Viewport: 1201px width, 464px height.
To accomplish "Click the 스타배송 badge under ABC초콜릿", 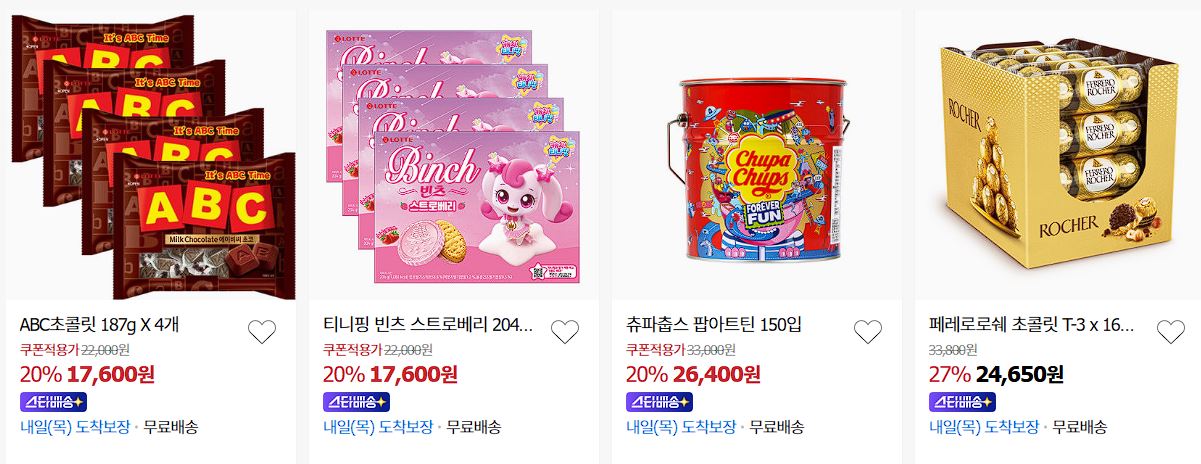I will point(53,402).
